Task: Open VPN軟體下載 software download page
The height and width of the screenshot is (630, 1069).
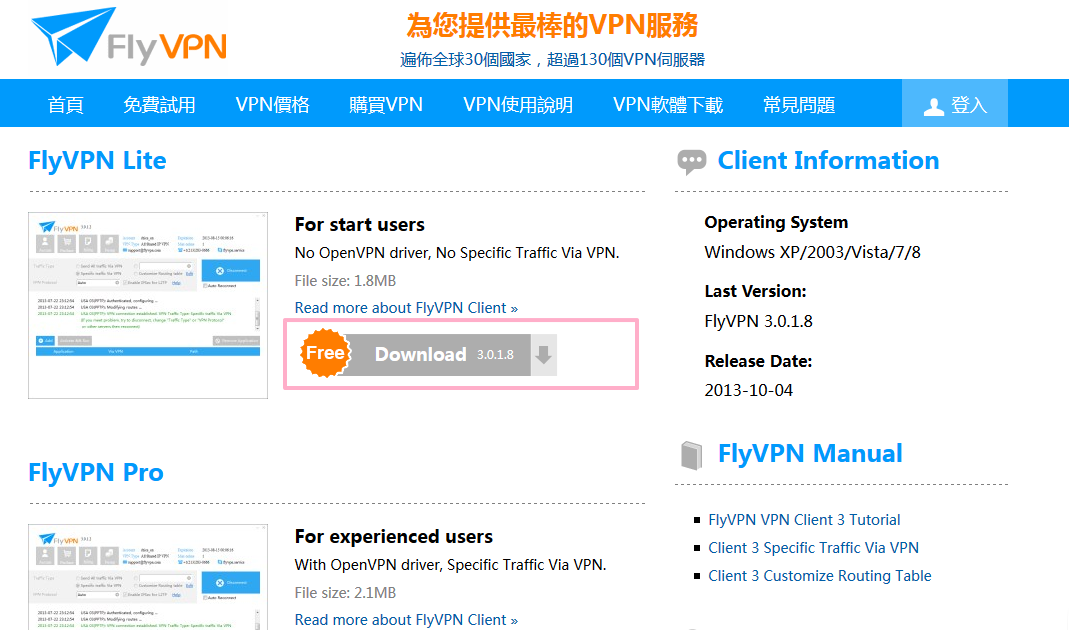Action: (667, 105)
